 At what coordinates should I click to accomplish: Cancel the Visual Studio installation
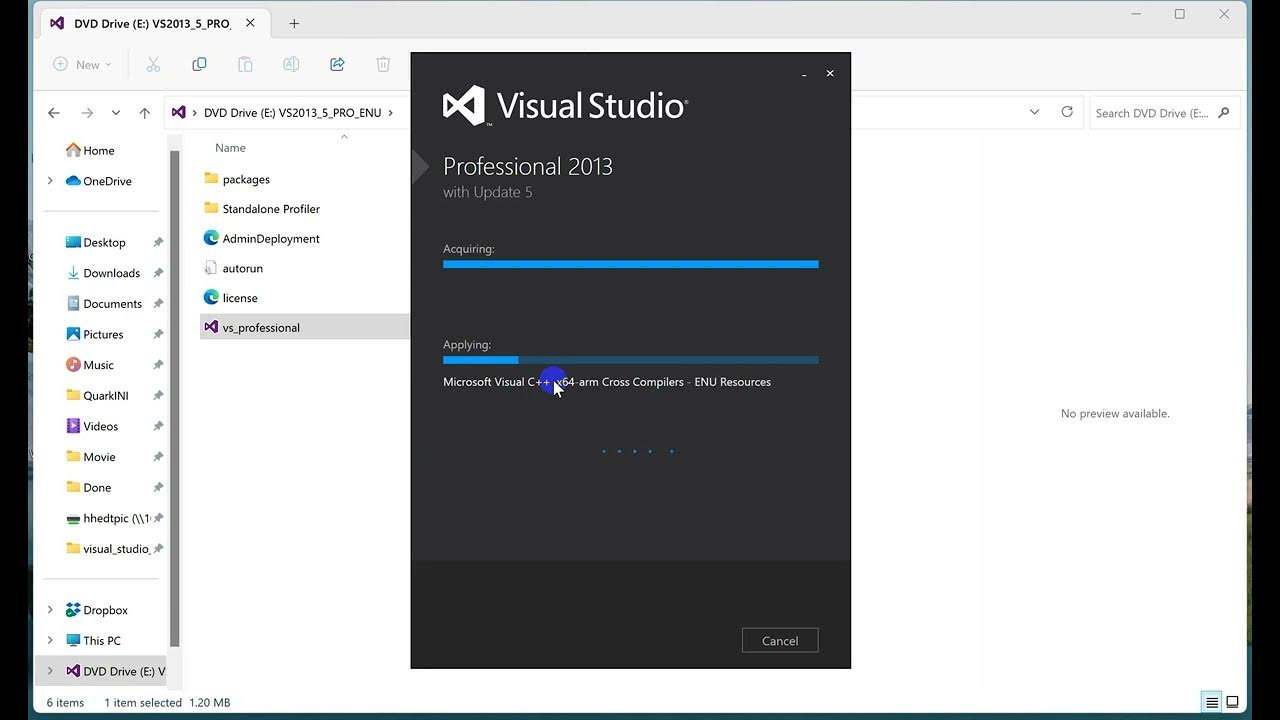(x=780, y=641)
